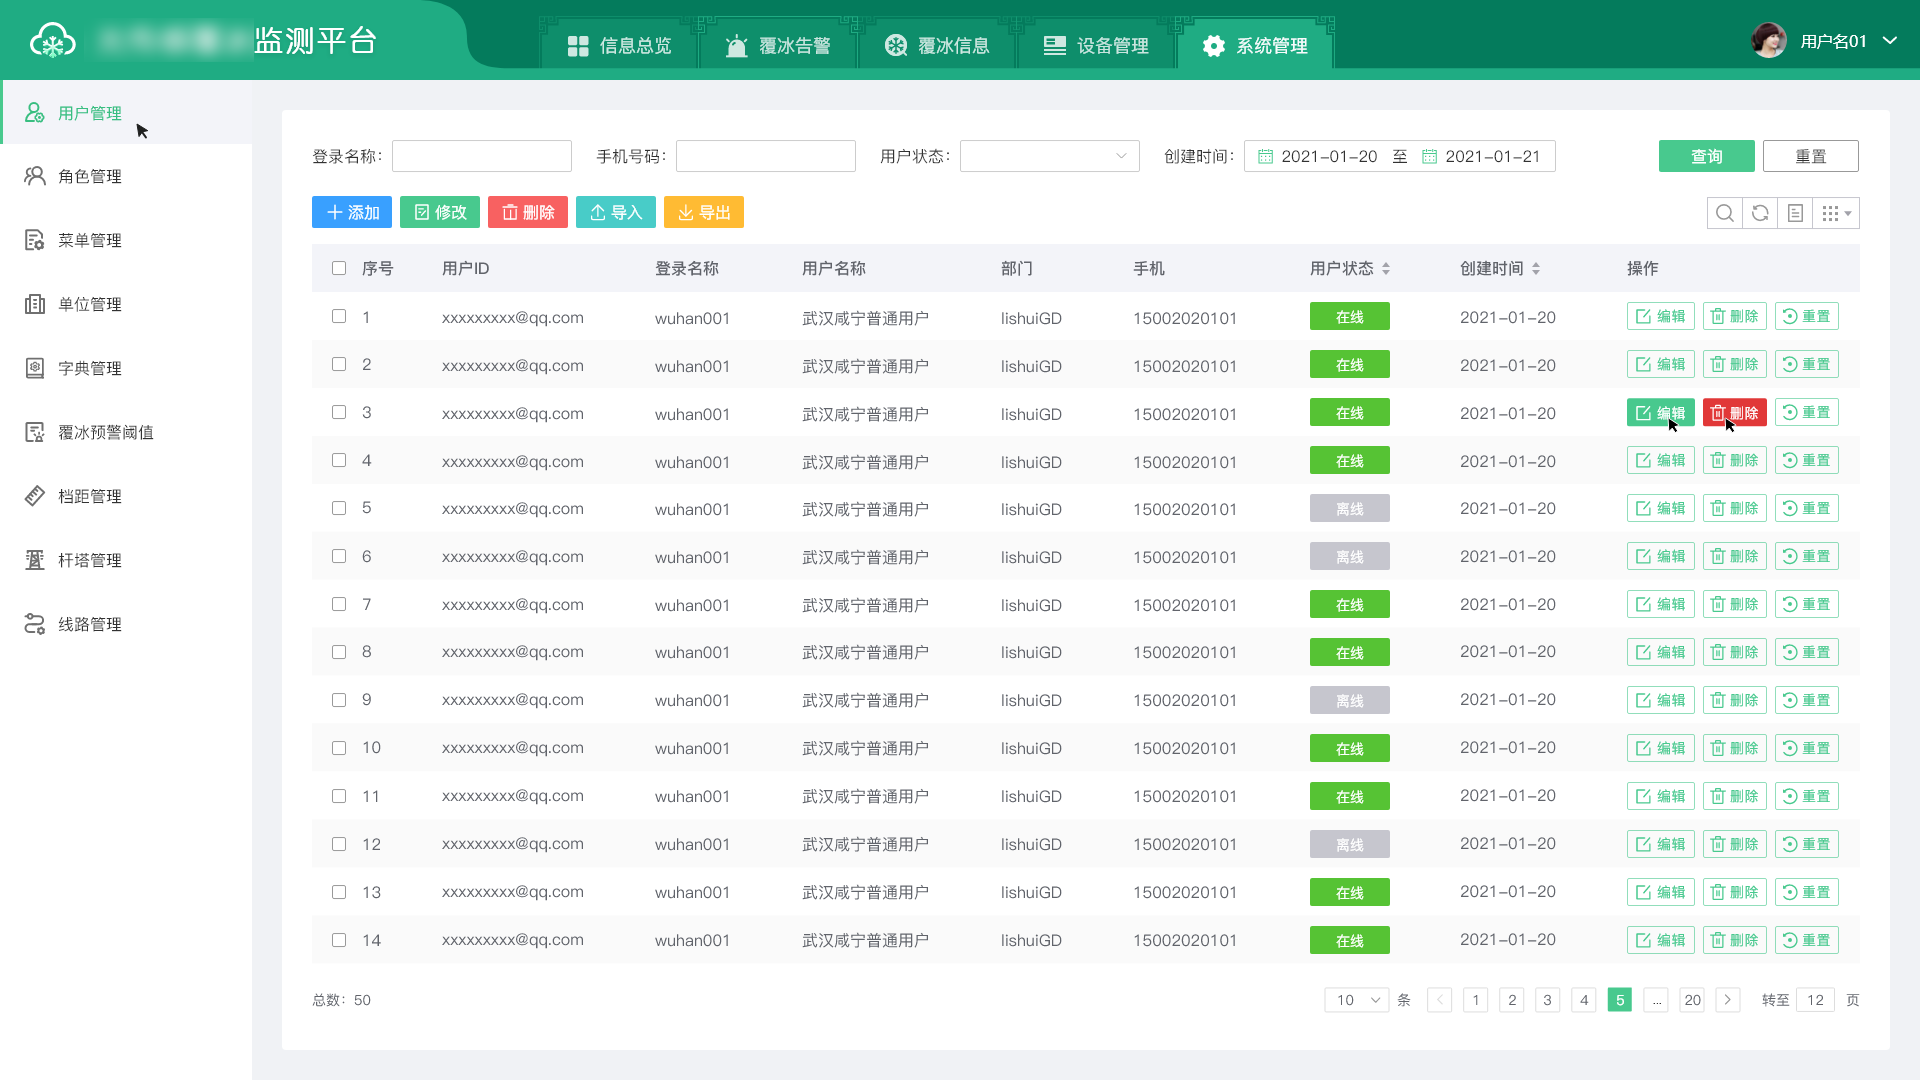Open the 用户状态 dropdown
Viewport: 1920px width, 1080px height.
[1049, 156]
